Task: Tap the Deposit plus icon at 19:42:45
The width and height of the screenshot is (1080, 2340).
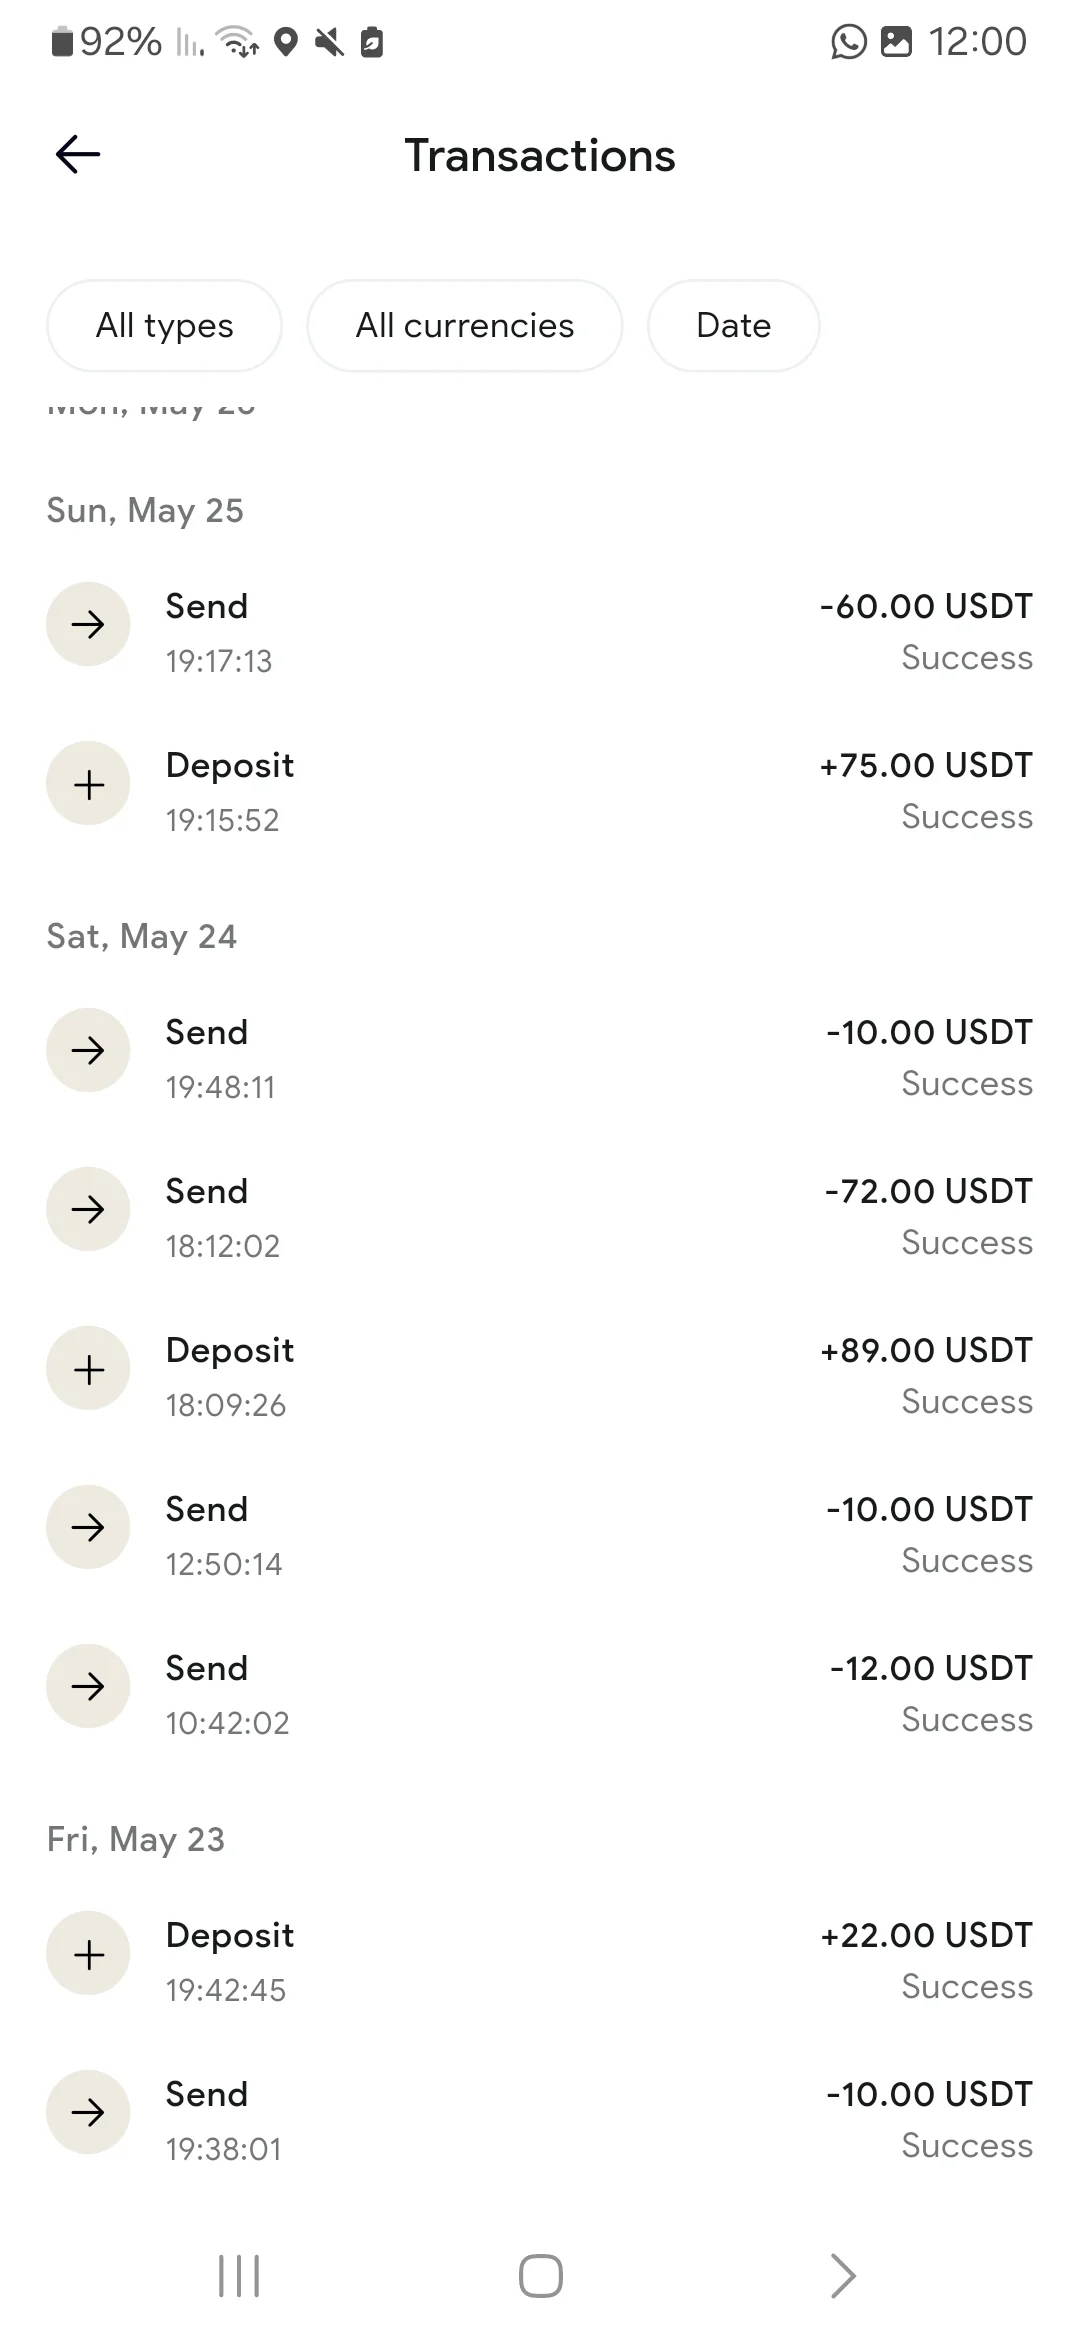Action: (88, 1954)
